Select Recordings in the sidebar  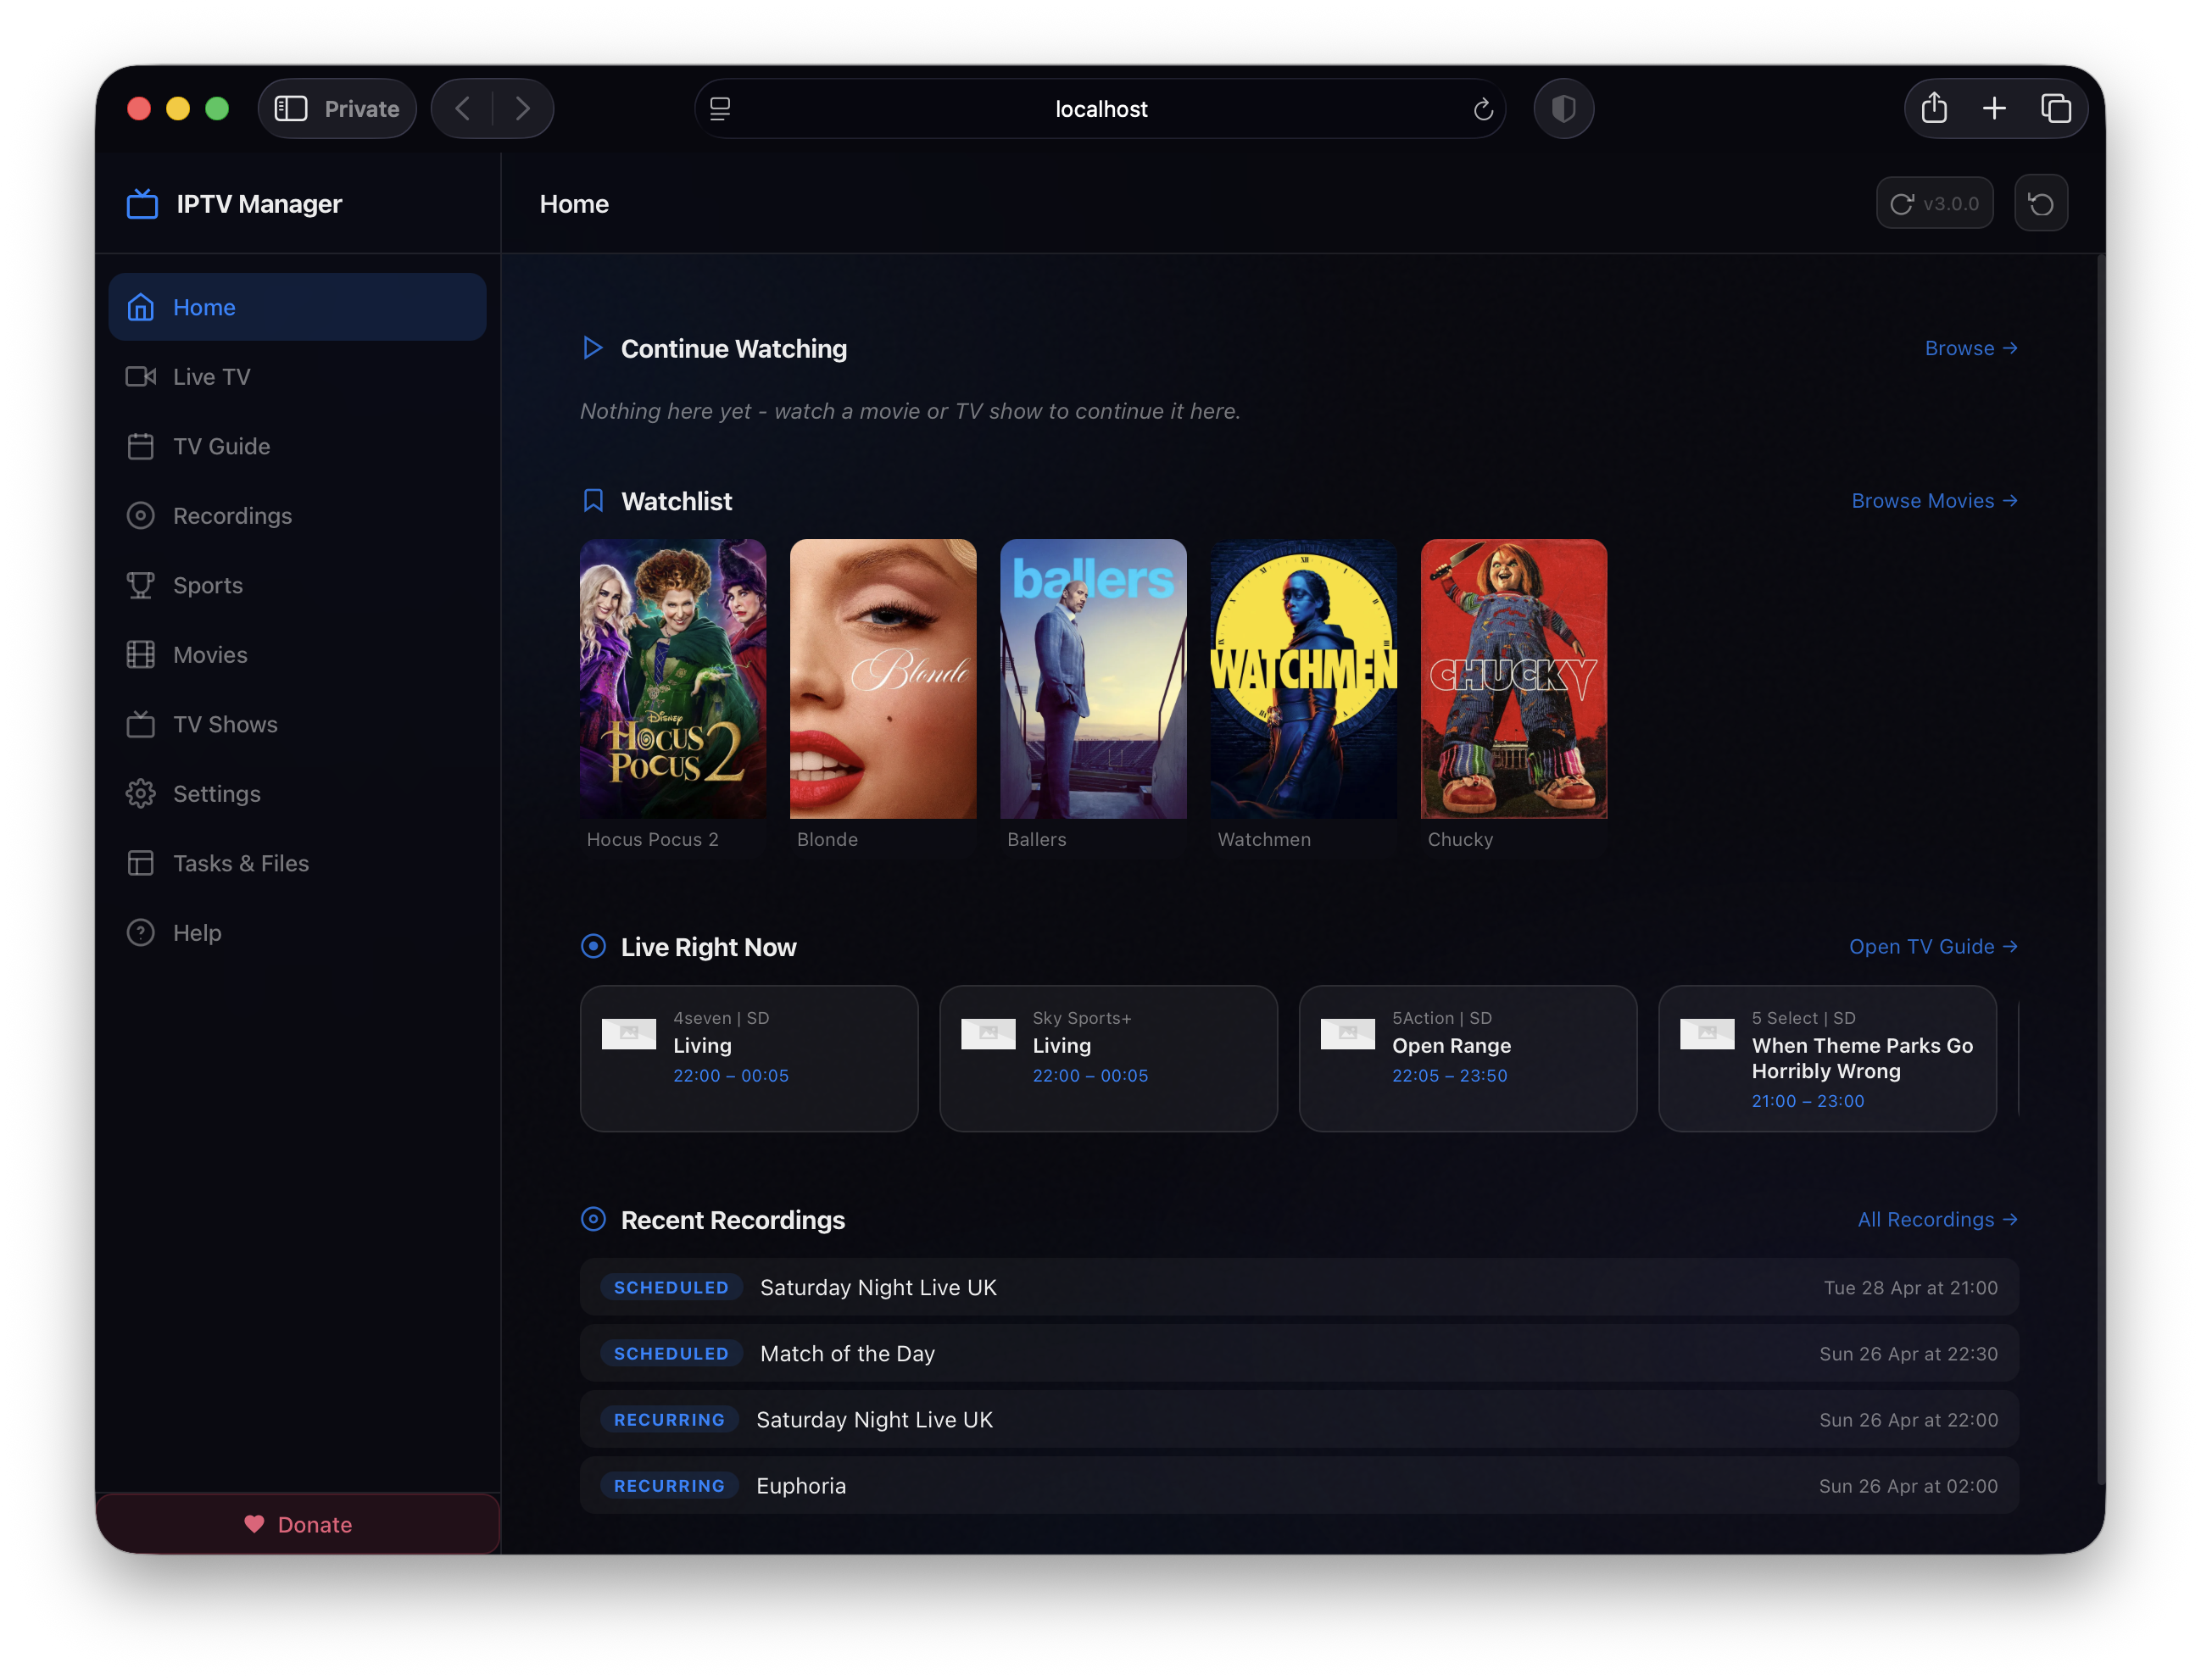click(x=297, y=516)
